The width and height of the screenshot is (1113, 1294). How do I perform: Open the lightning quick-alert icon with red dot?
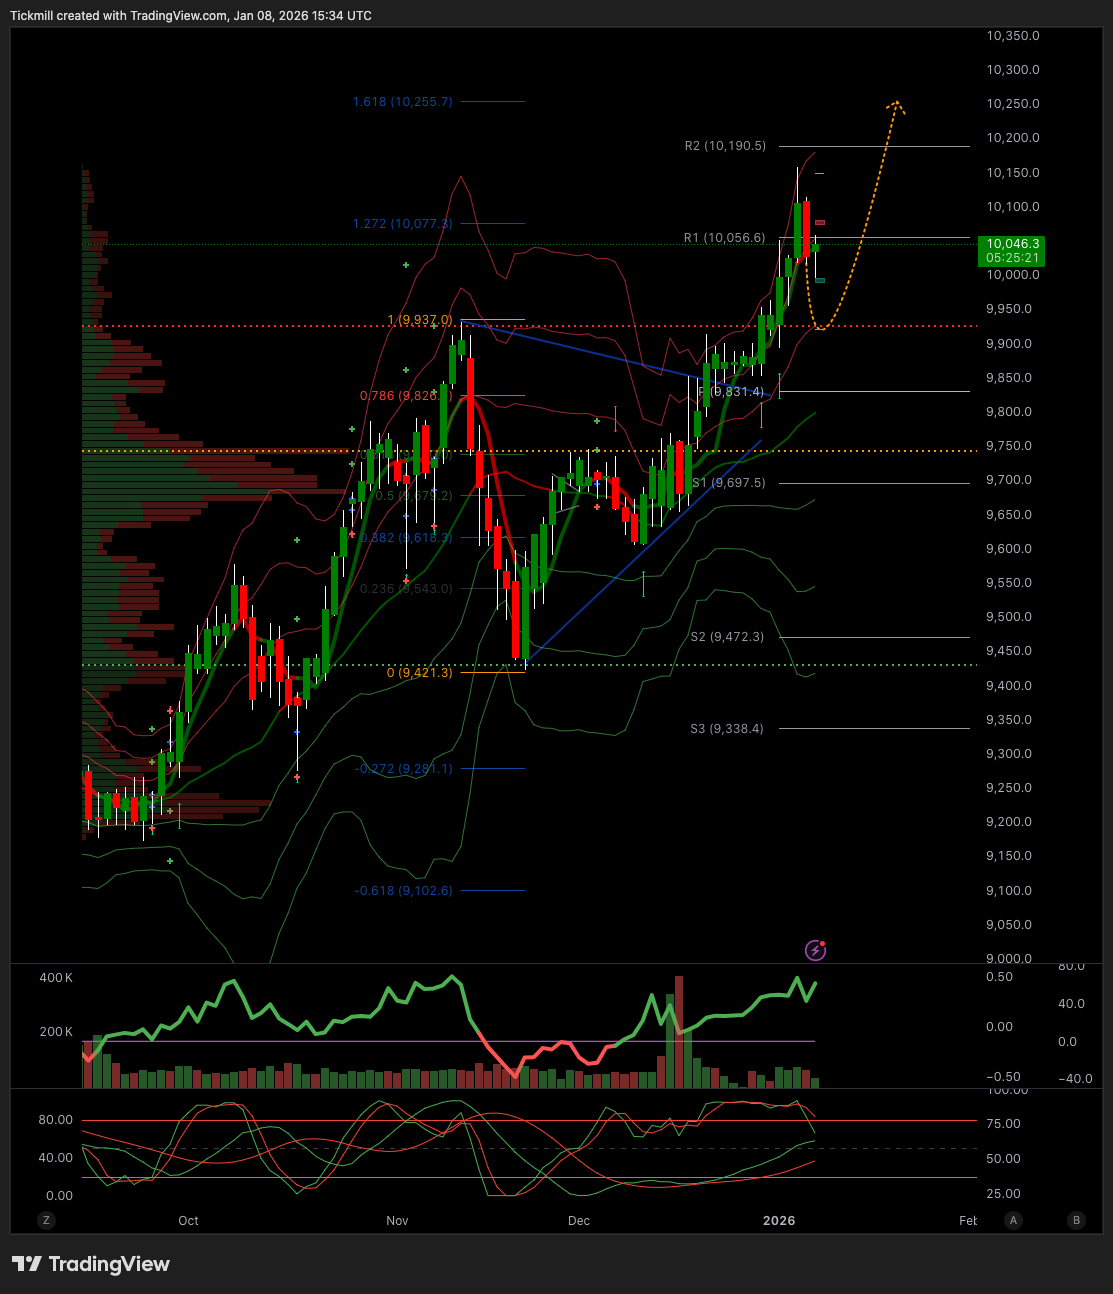tap(815, 950)
